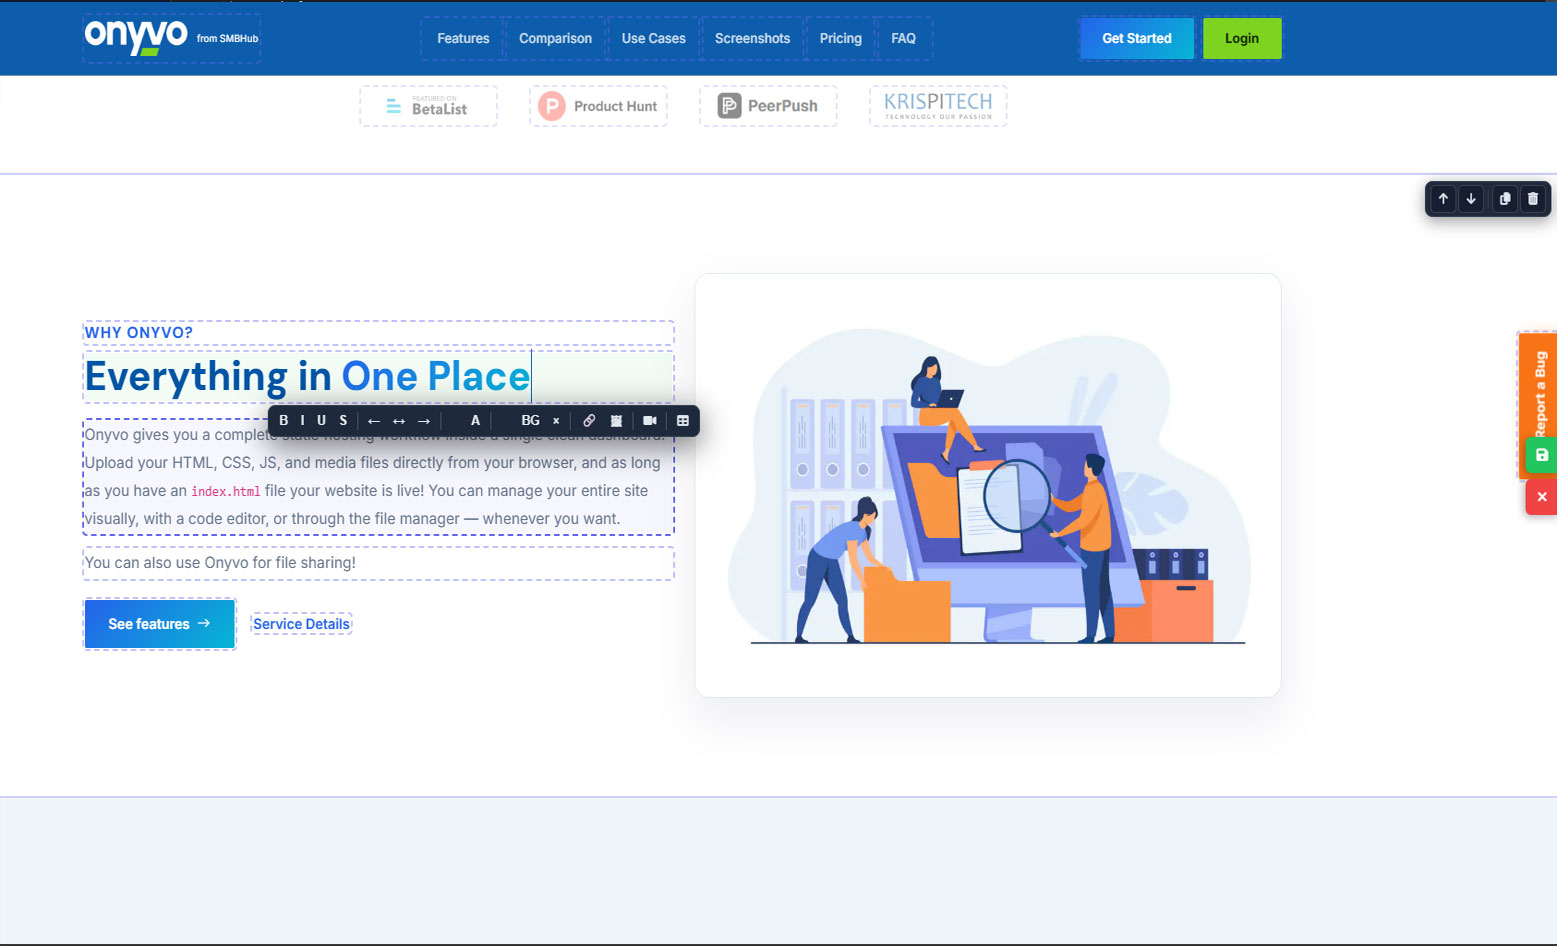Insert a table with the grid icon
This screenshot has width=1557, height=946.
click(683, 421)
